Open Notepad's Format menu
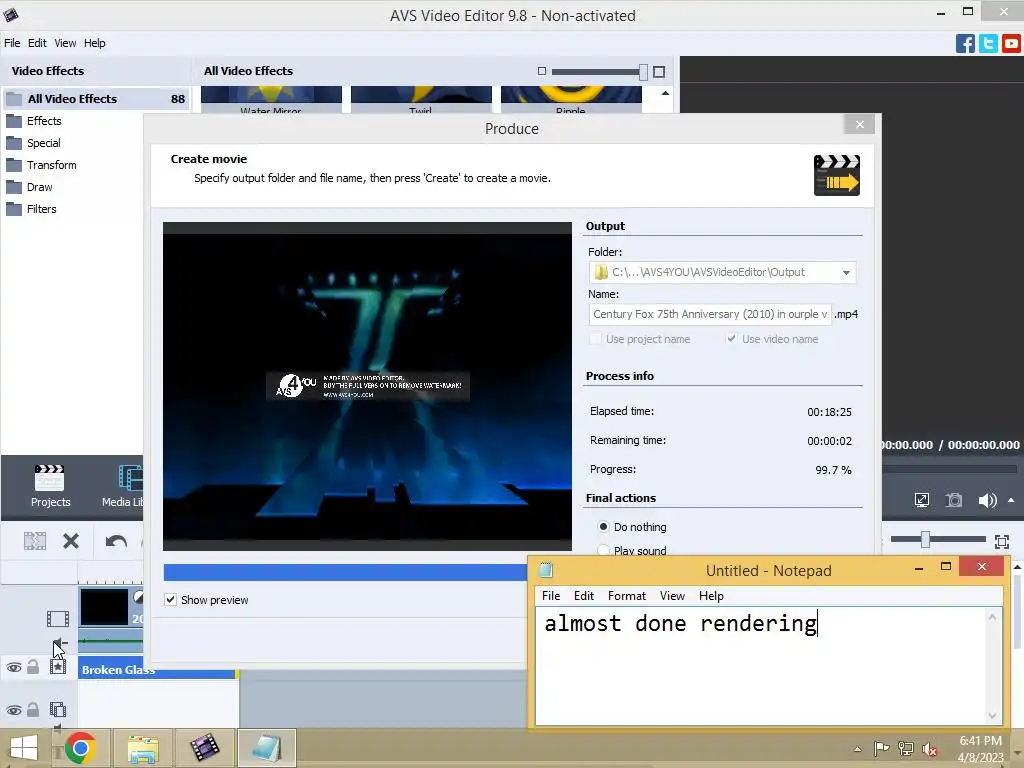 (x=626, y=596)
